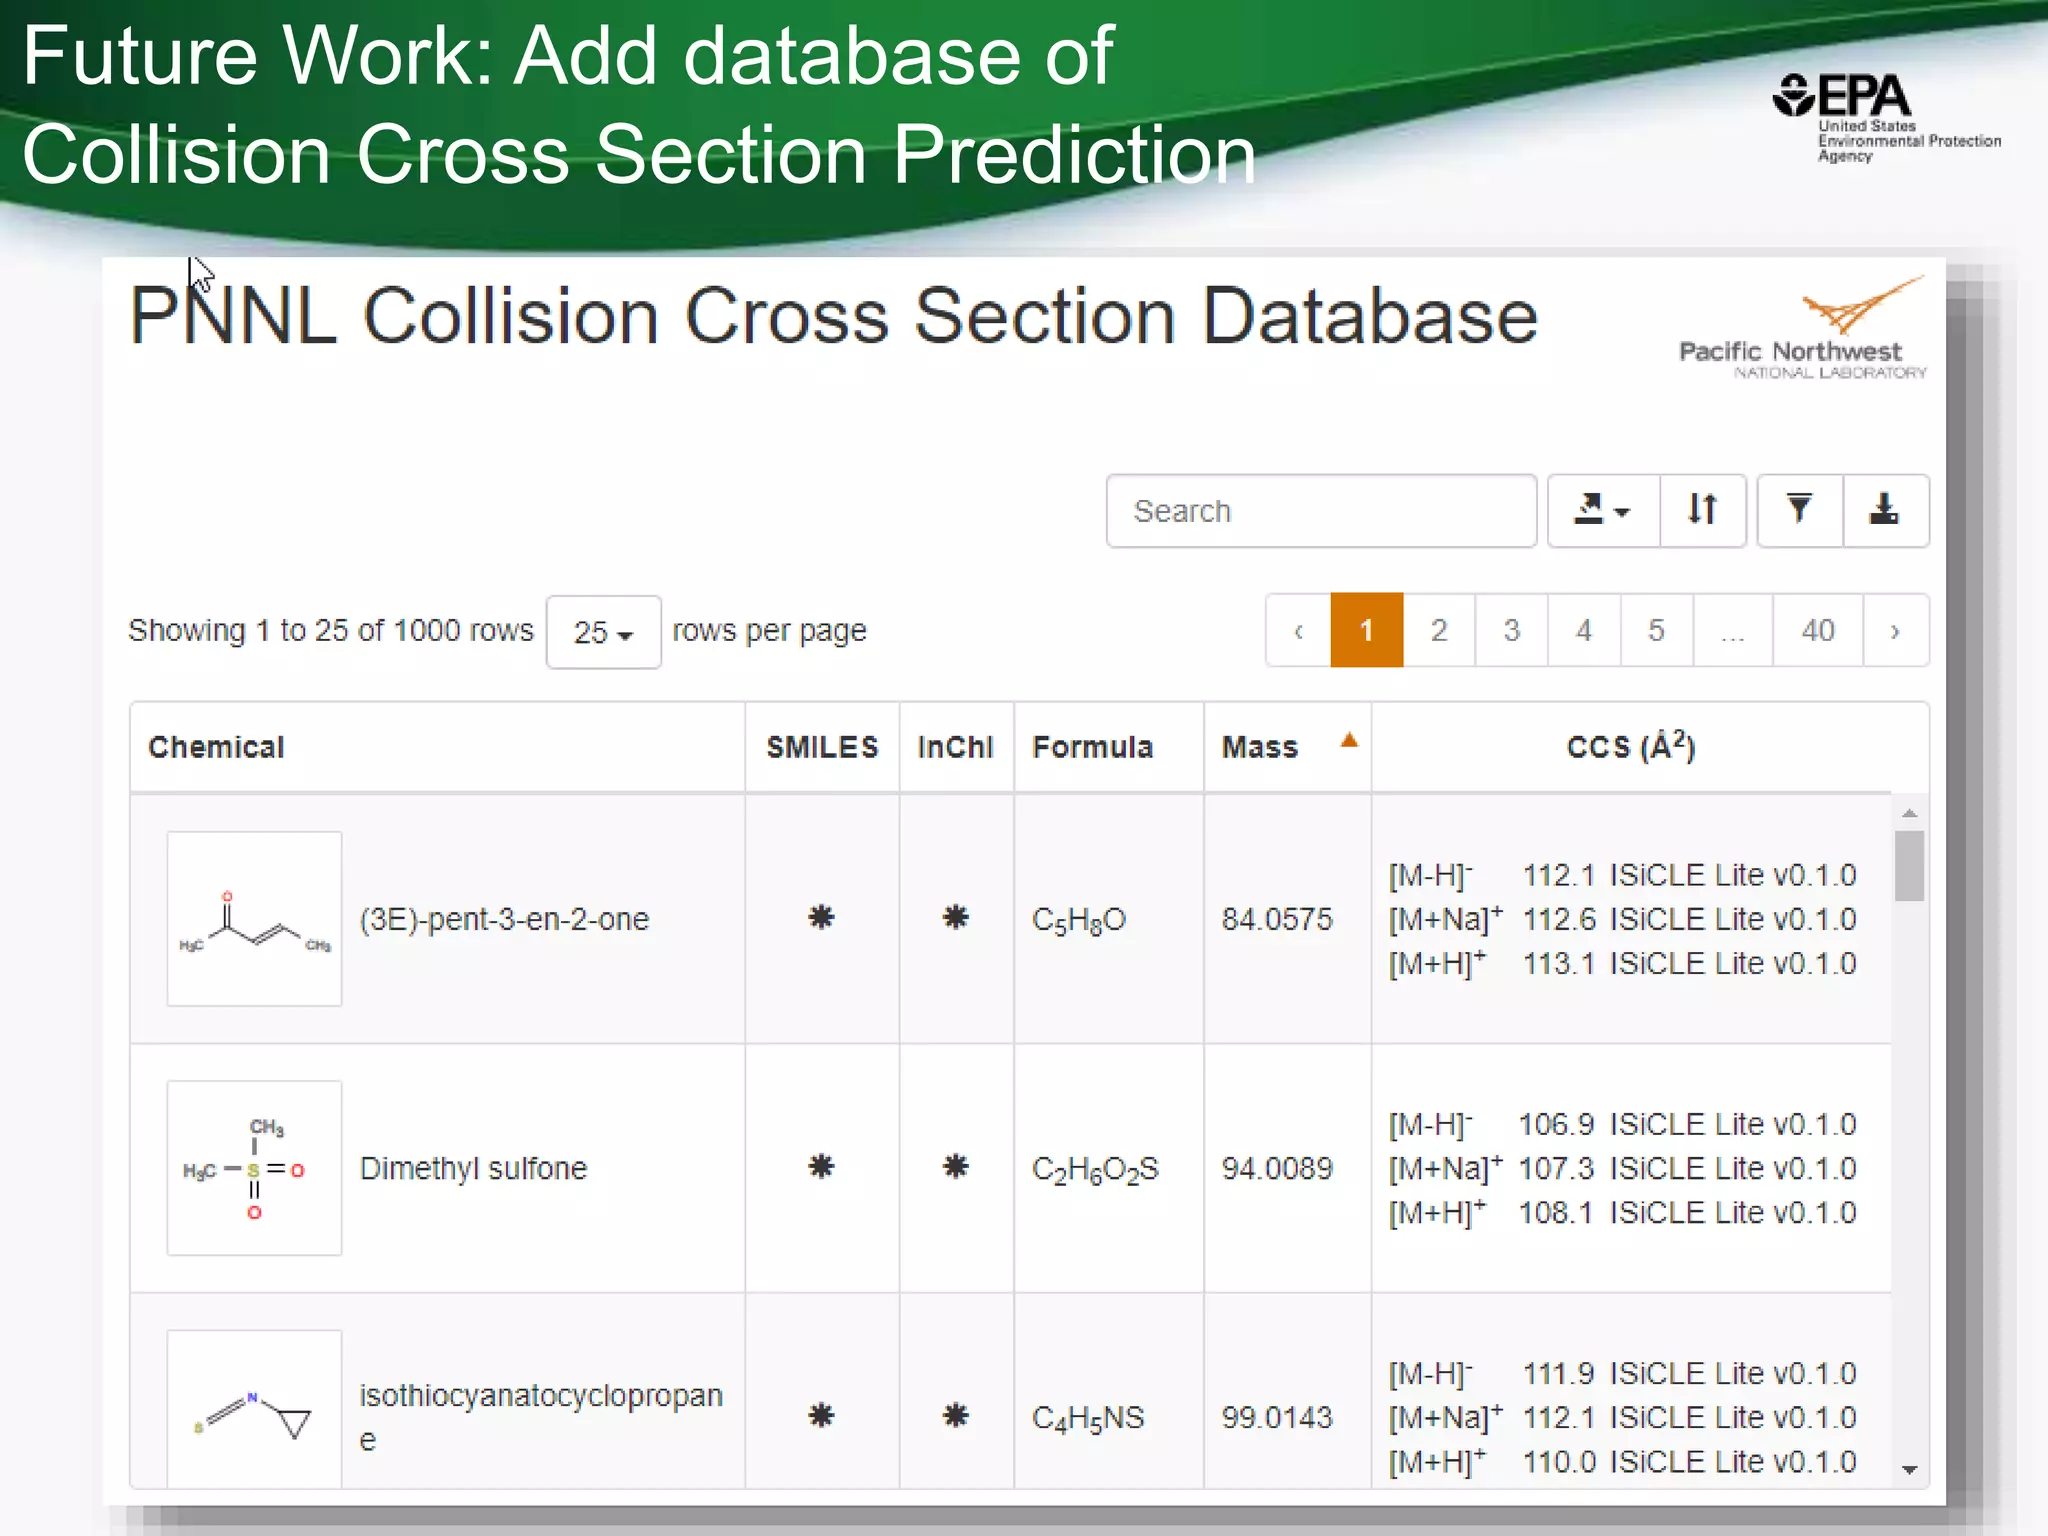This screenshot has width=2048, height=1536.
Task: Click SMILES asterisk for (3E)-pent-3-en-2-one
Action: tap(821, 917)
